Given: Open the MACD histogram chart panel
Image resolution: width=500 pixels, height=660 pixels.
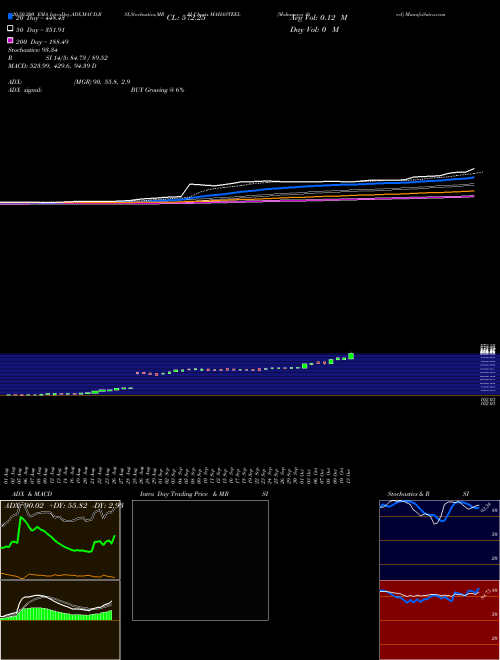Looking at the screenshot, I should (x=60, y=620).
